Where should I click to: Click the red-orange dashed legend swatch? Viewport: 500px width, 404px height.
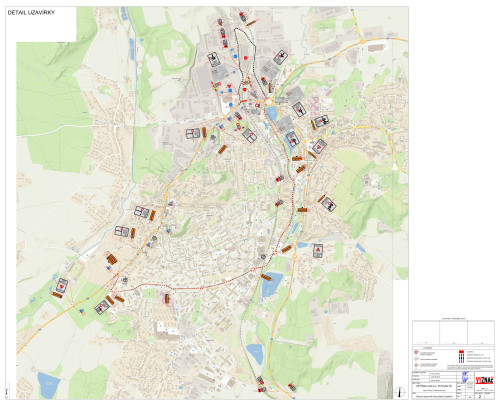[461, 355]
